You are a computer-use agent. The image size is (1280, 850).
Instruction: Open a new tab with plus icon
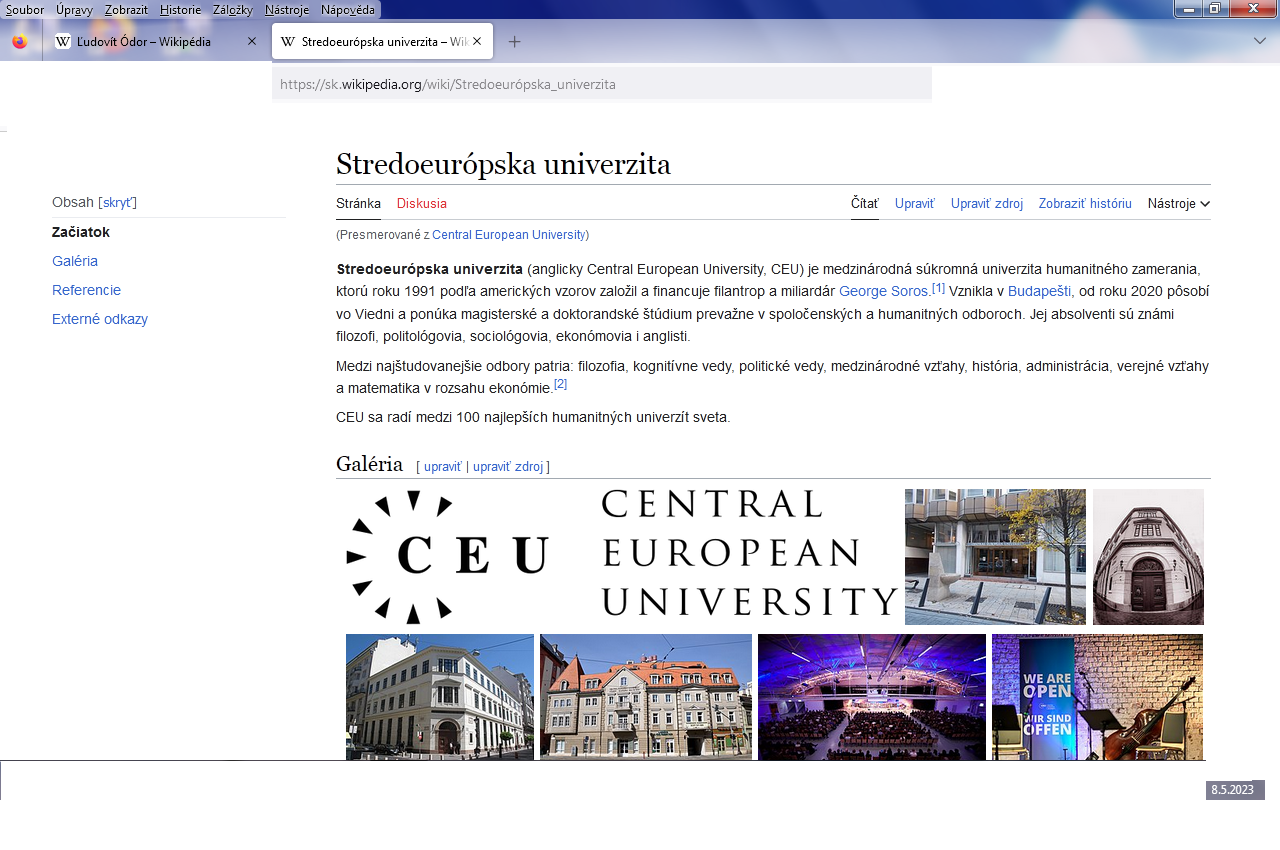(x=514, y=42)
